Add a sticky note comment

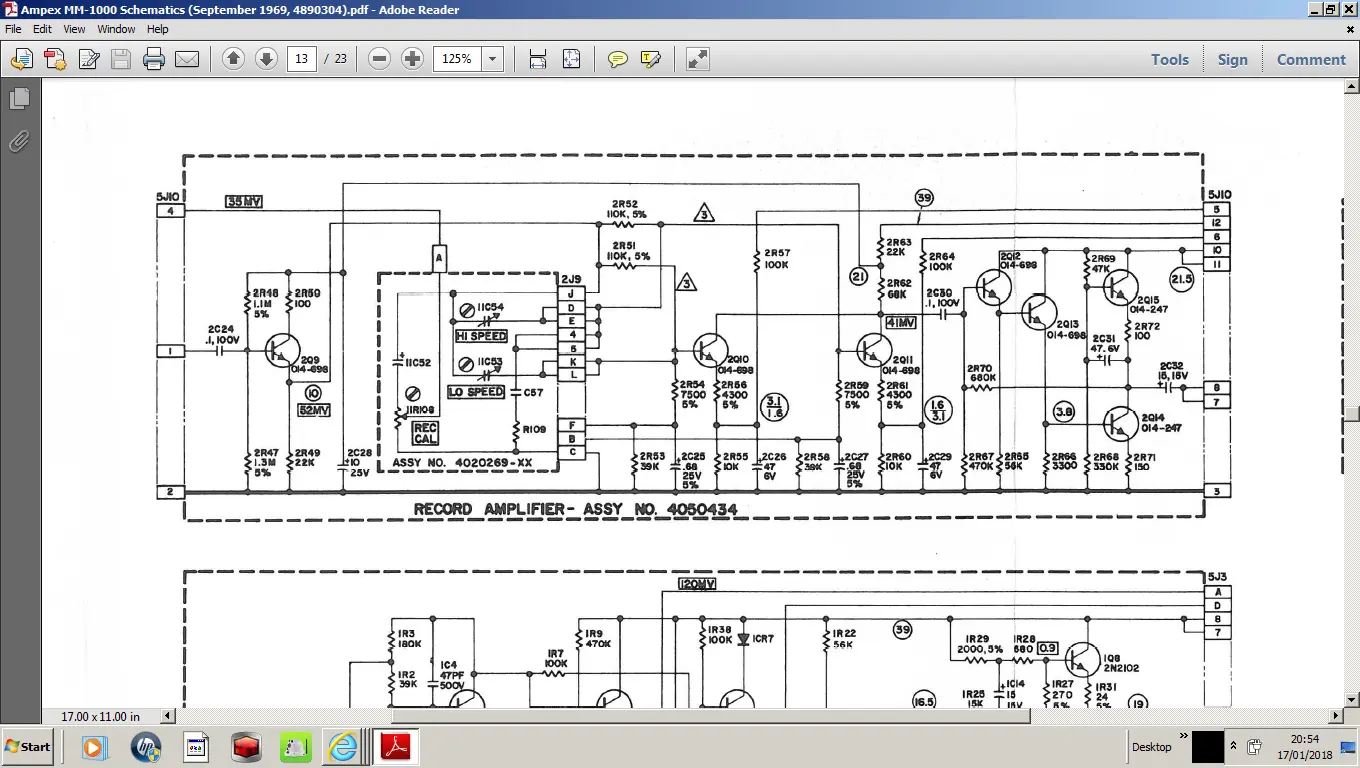point(618,60)
